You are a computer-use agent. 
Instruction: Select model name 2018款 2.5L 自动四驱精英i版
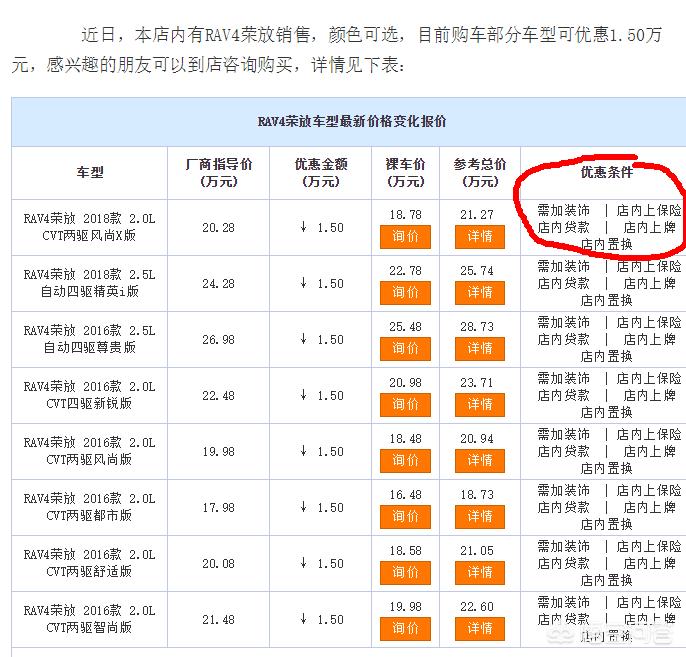click(90, 283)
